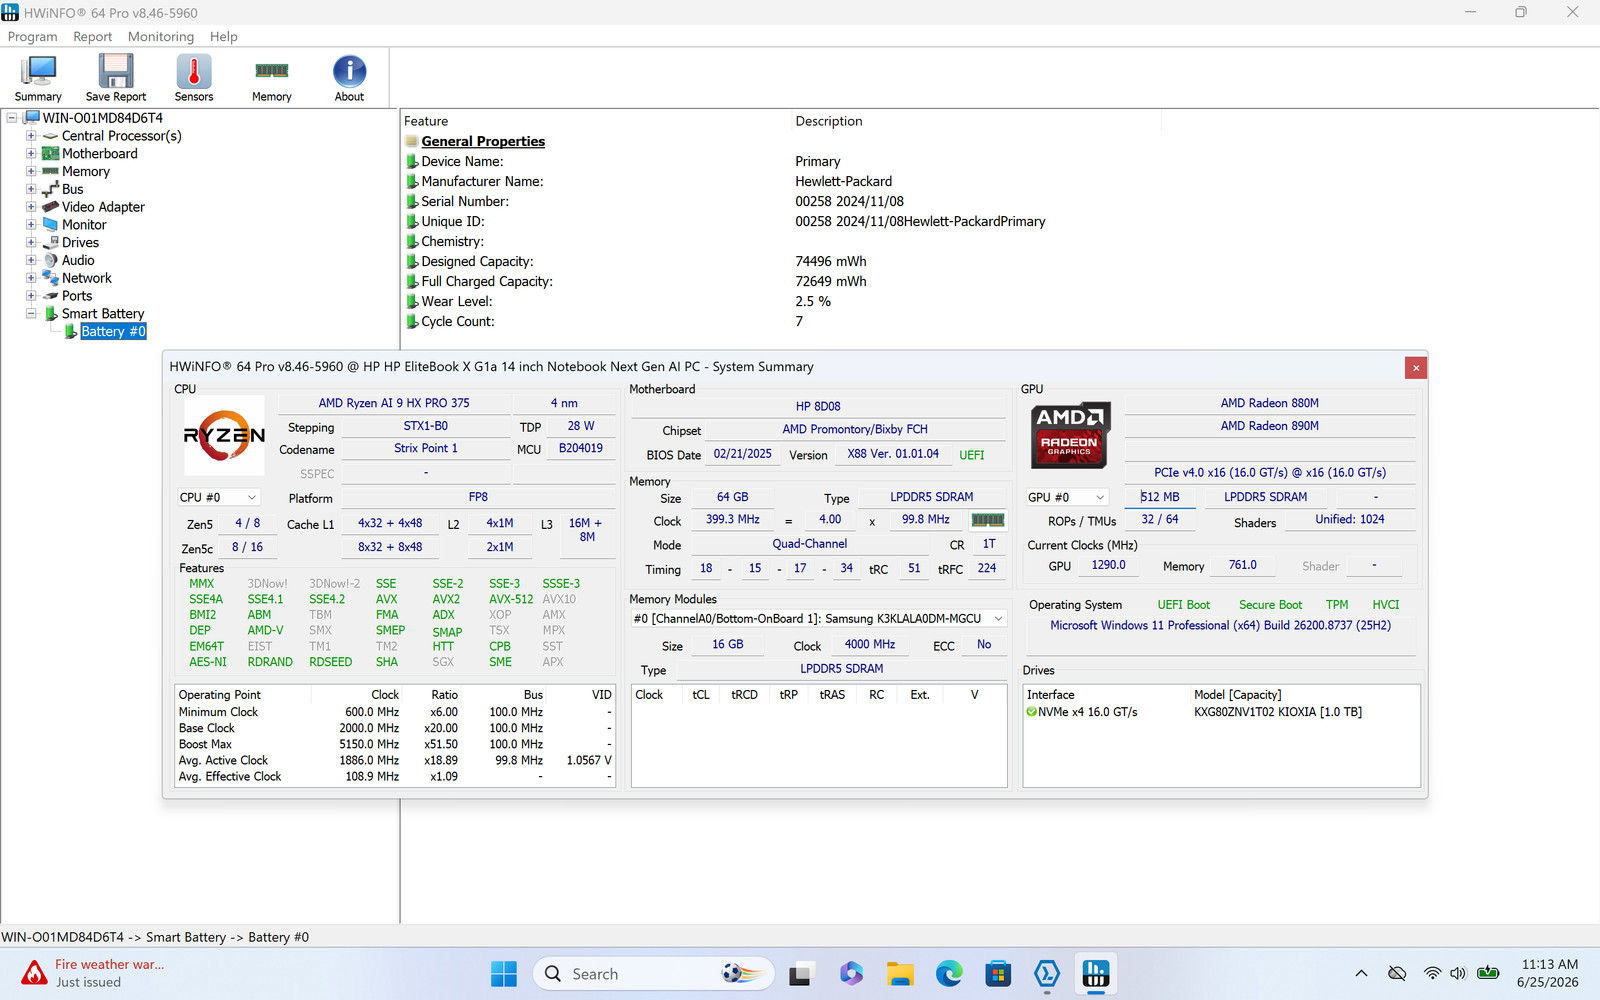1600x1000 pixels.
Task: Open the Report menu
Action: [x=92, y=37]
